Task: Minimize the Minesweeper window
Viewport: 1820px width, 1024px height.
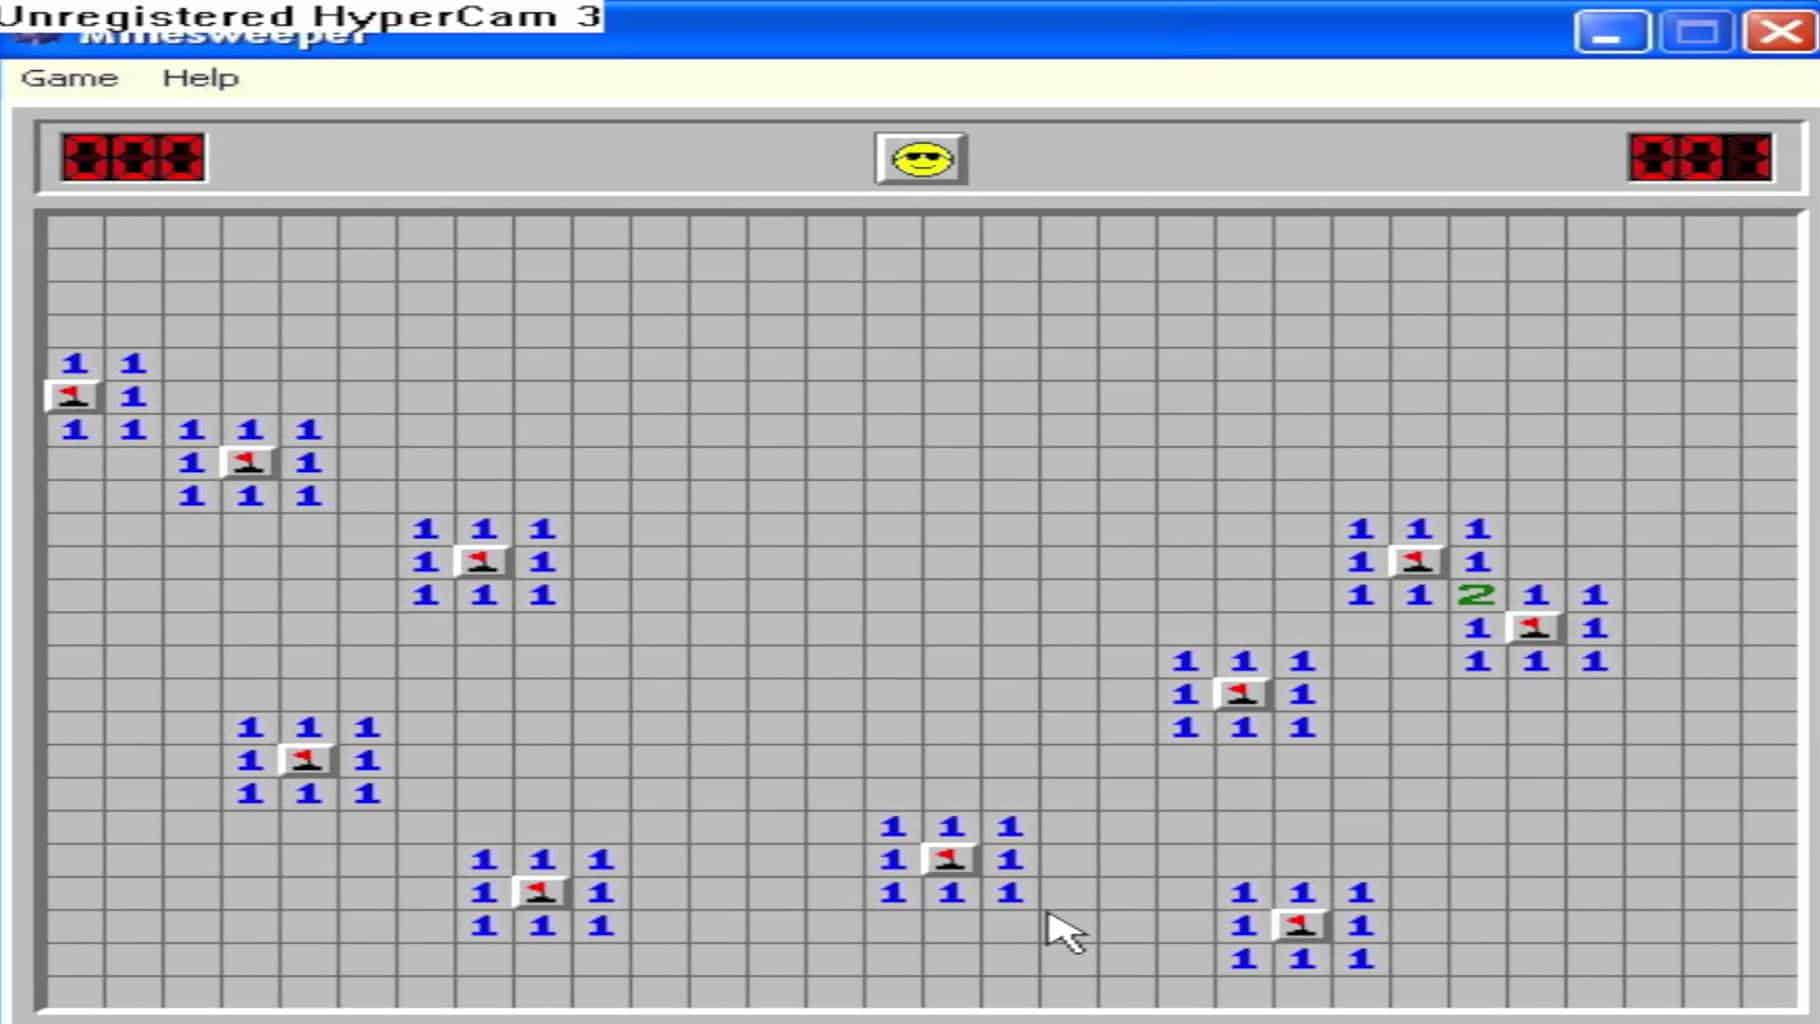Action: (1610, 31)
